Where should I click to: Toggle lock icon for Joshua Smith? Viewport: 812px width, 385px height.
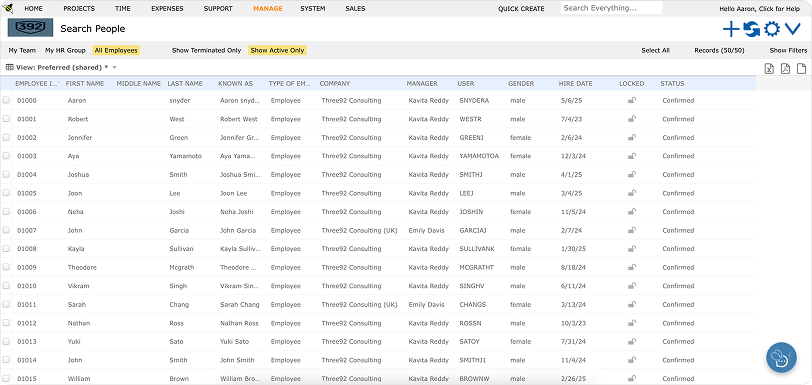tap(632, 175)
